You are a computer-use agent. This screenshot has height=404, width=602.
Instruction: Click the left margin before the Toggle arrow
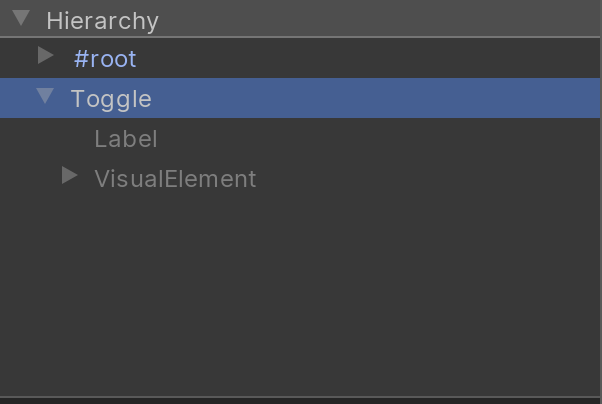coord(15,98)
